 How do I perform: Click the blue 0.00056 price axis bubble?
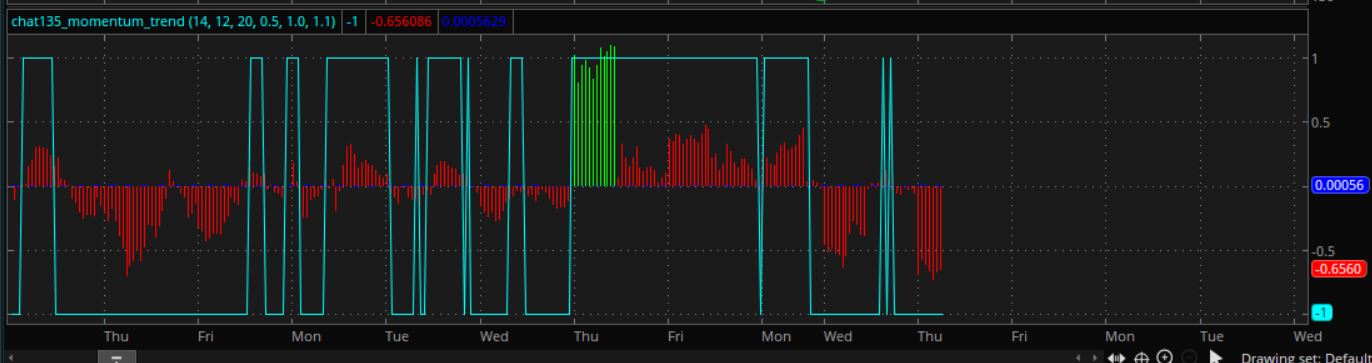[1339, 185]
